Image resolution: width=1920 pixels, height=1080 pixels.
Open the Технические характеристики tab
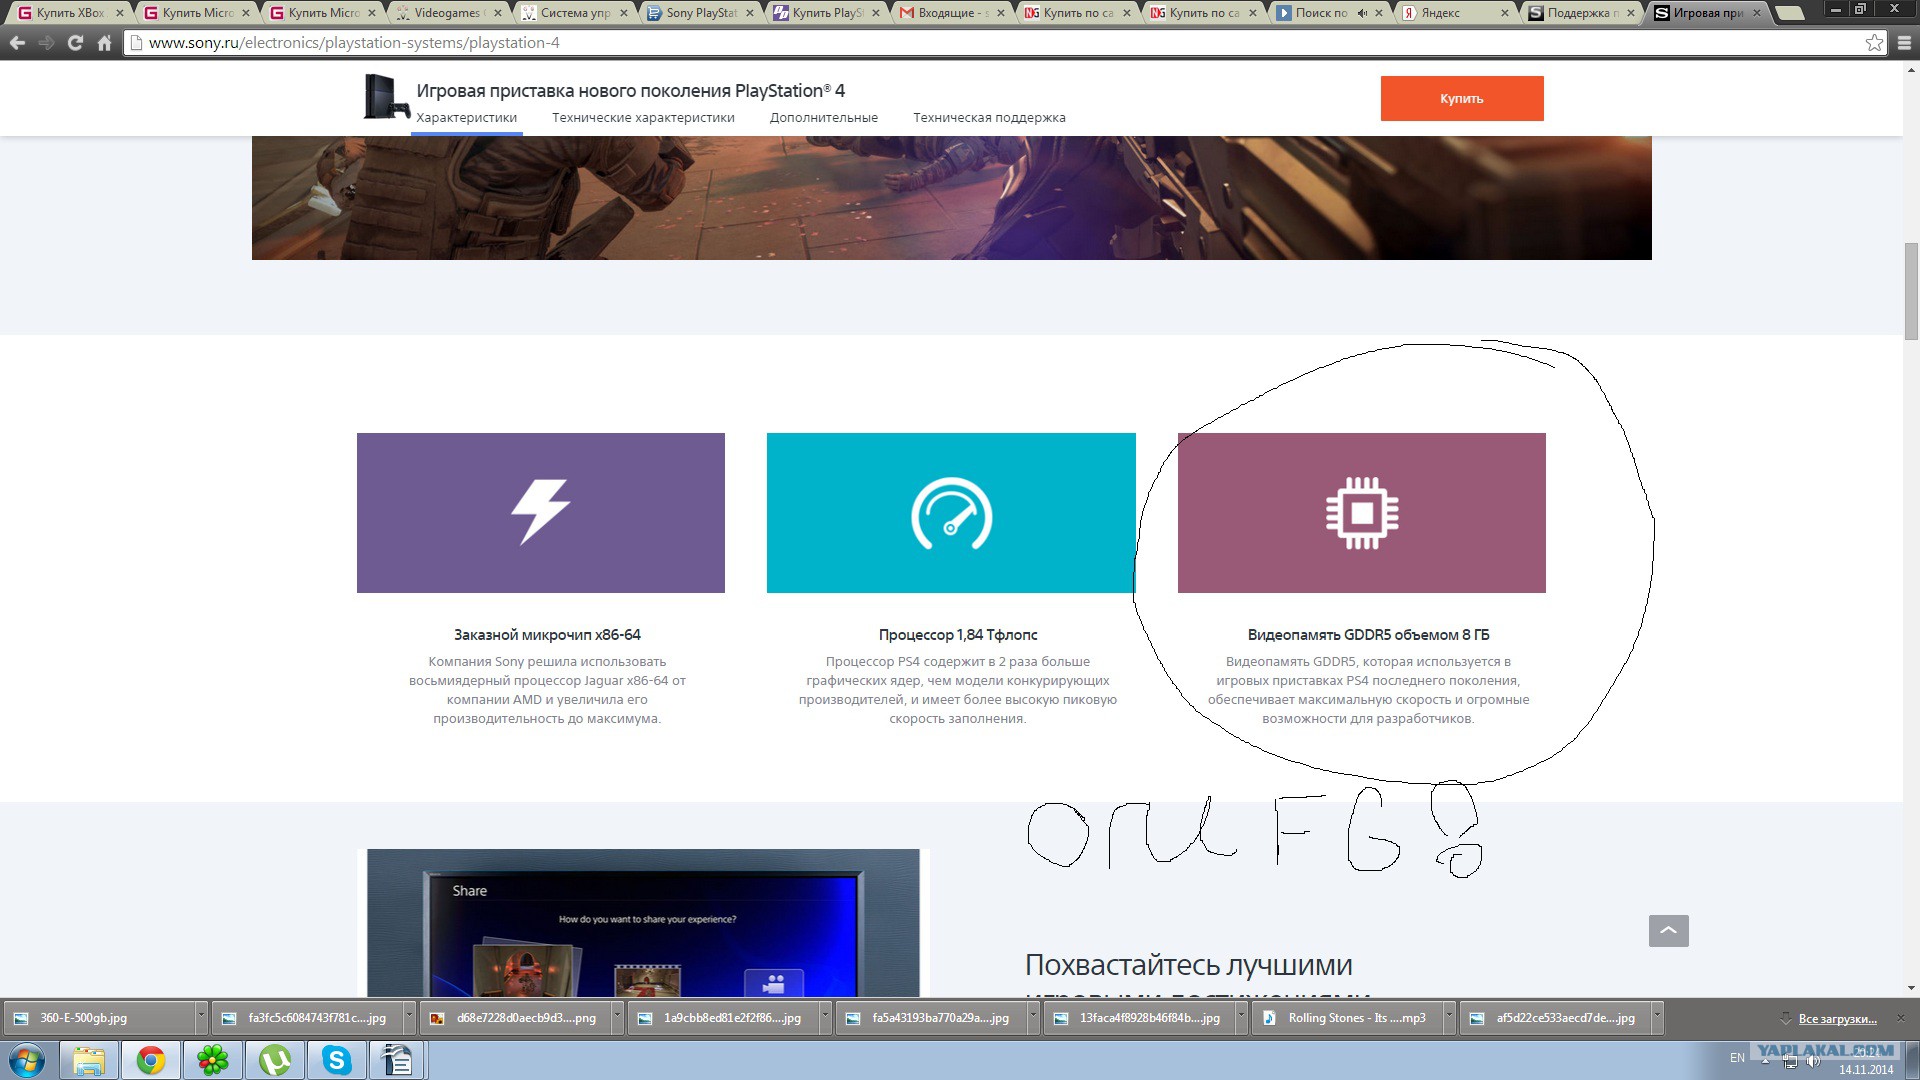point(643,118)
